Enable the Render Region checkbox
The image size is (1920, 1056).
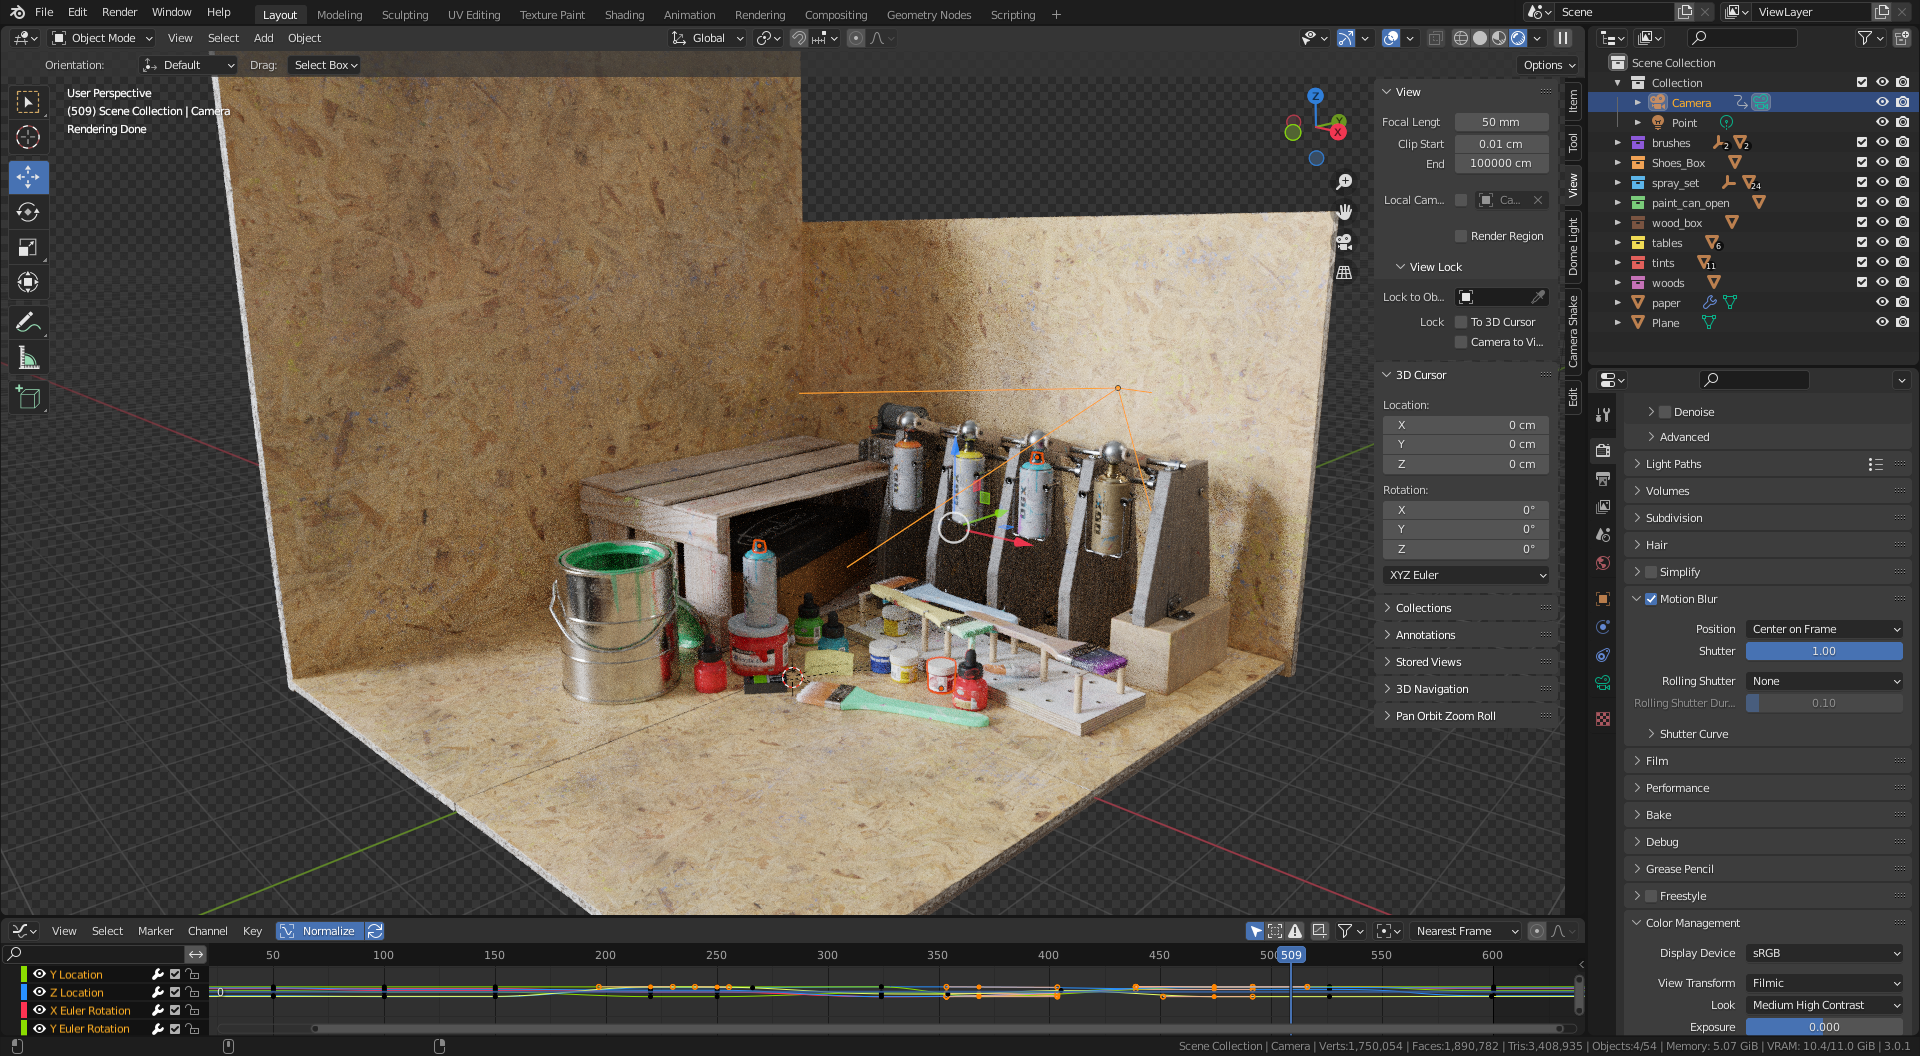coord(1461,236)
